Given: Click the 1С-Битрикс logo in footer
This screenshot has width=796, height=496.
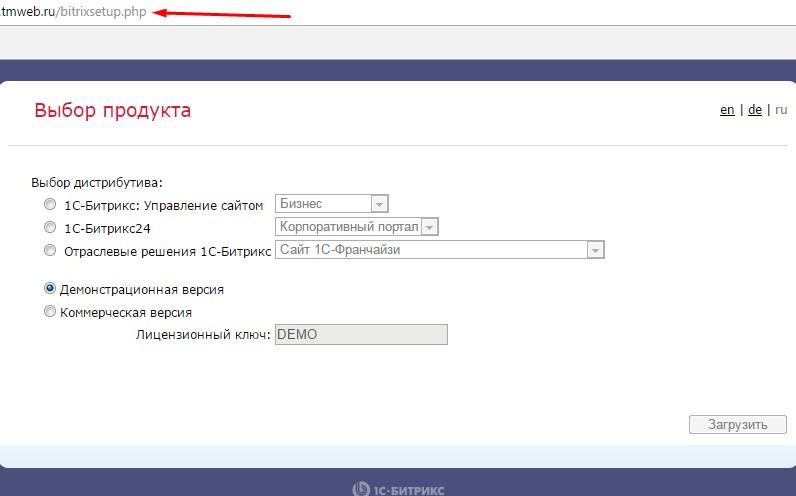Looking at the screenshot, I should point(399,489).
